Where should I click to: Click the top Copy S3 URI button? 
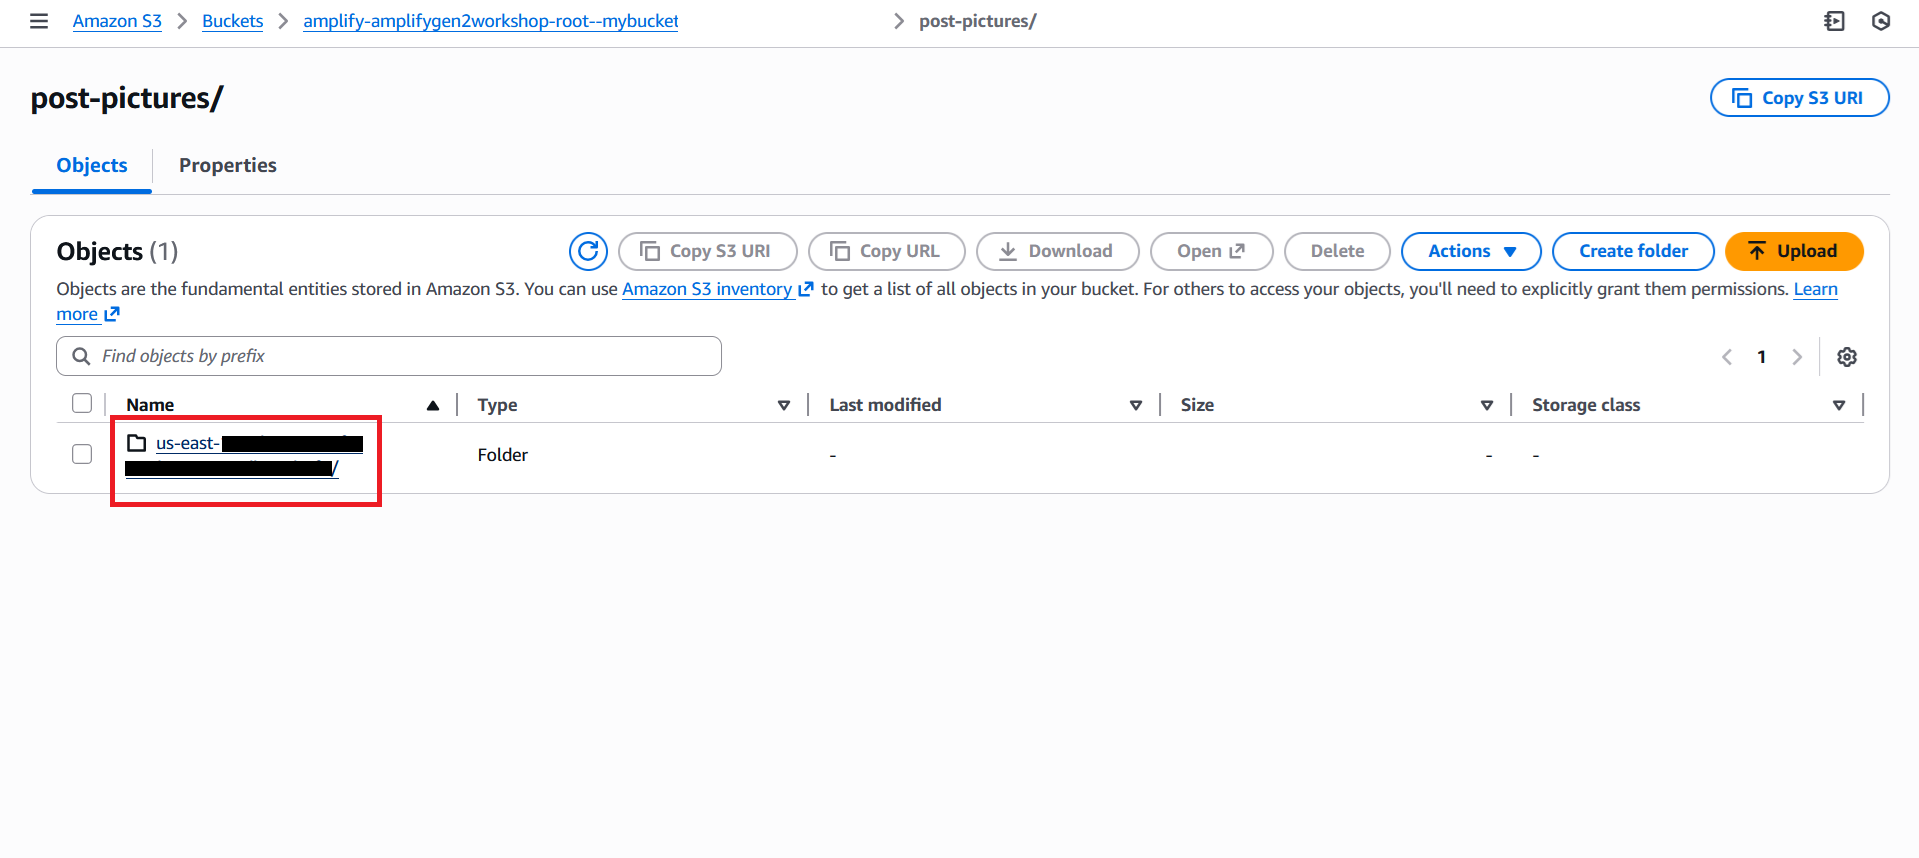(1800, 98)
